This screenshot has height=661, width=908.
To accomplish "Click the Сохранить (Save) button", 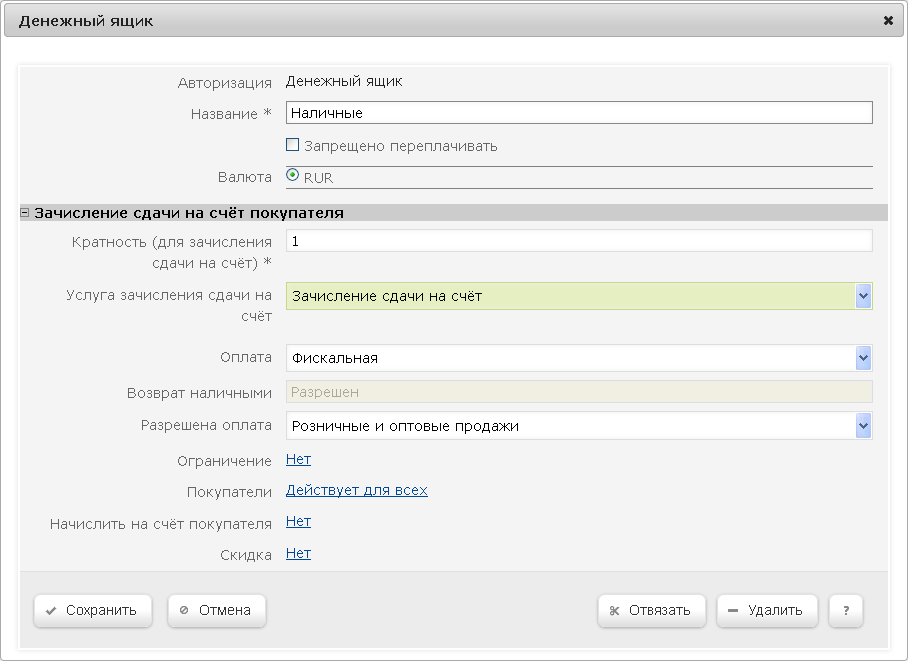I will pos(92,610).
